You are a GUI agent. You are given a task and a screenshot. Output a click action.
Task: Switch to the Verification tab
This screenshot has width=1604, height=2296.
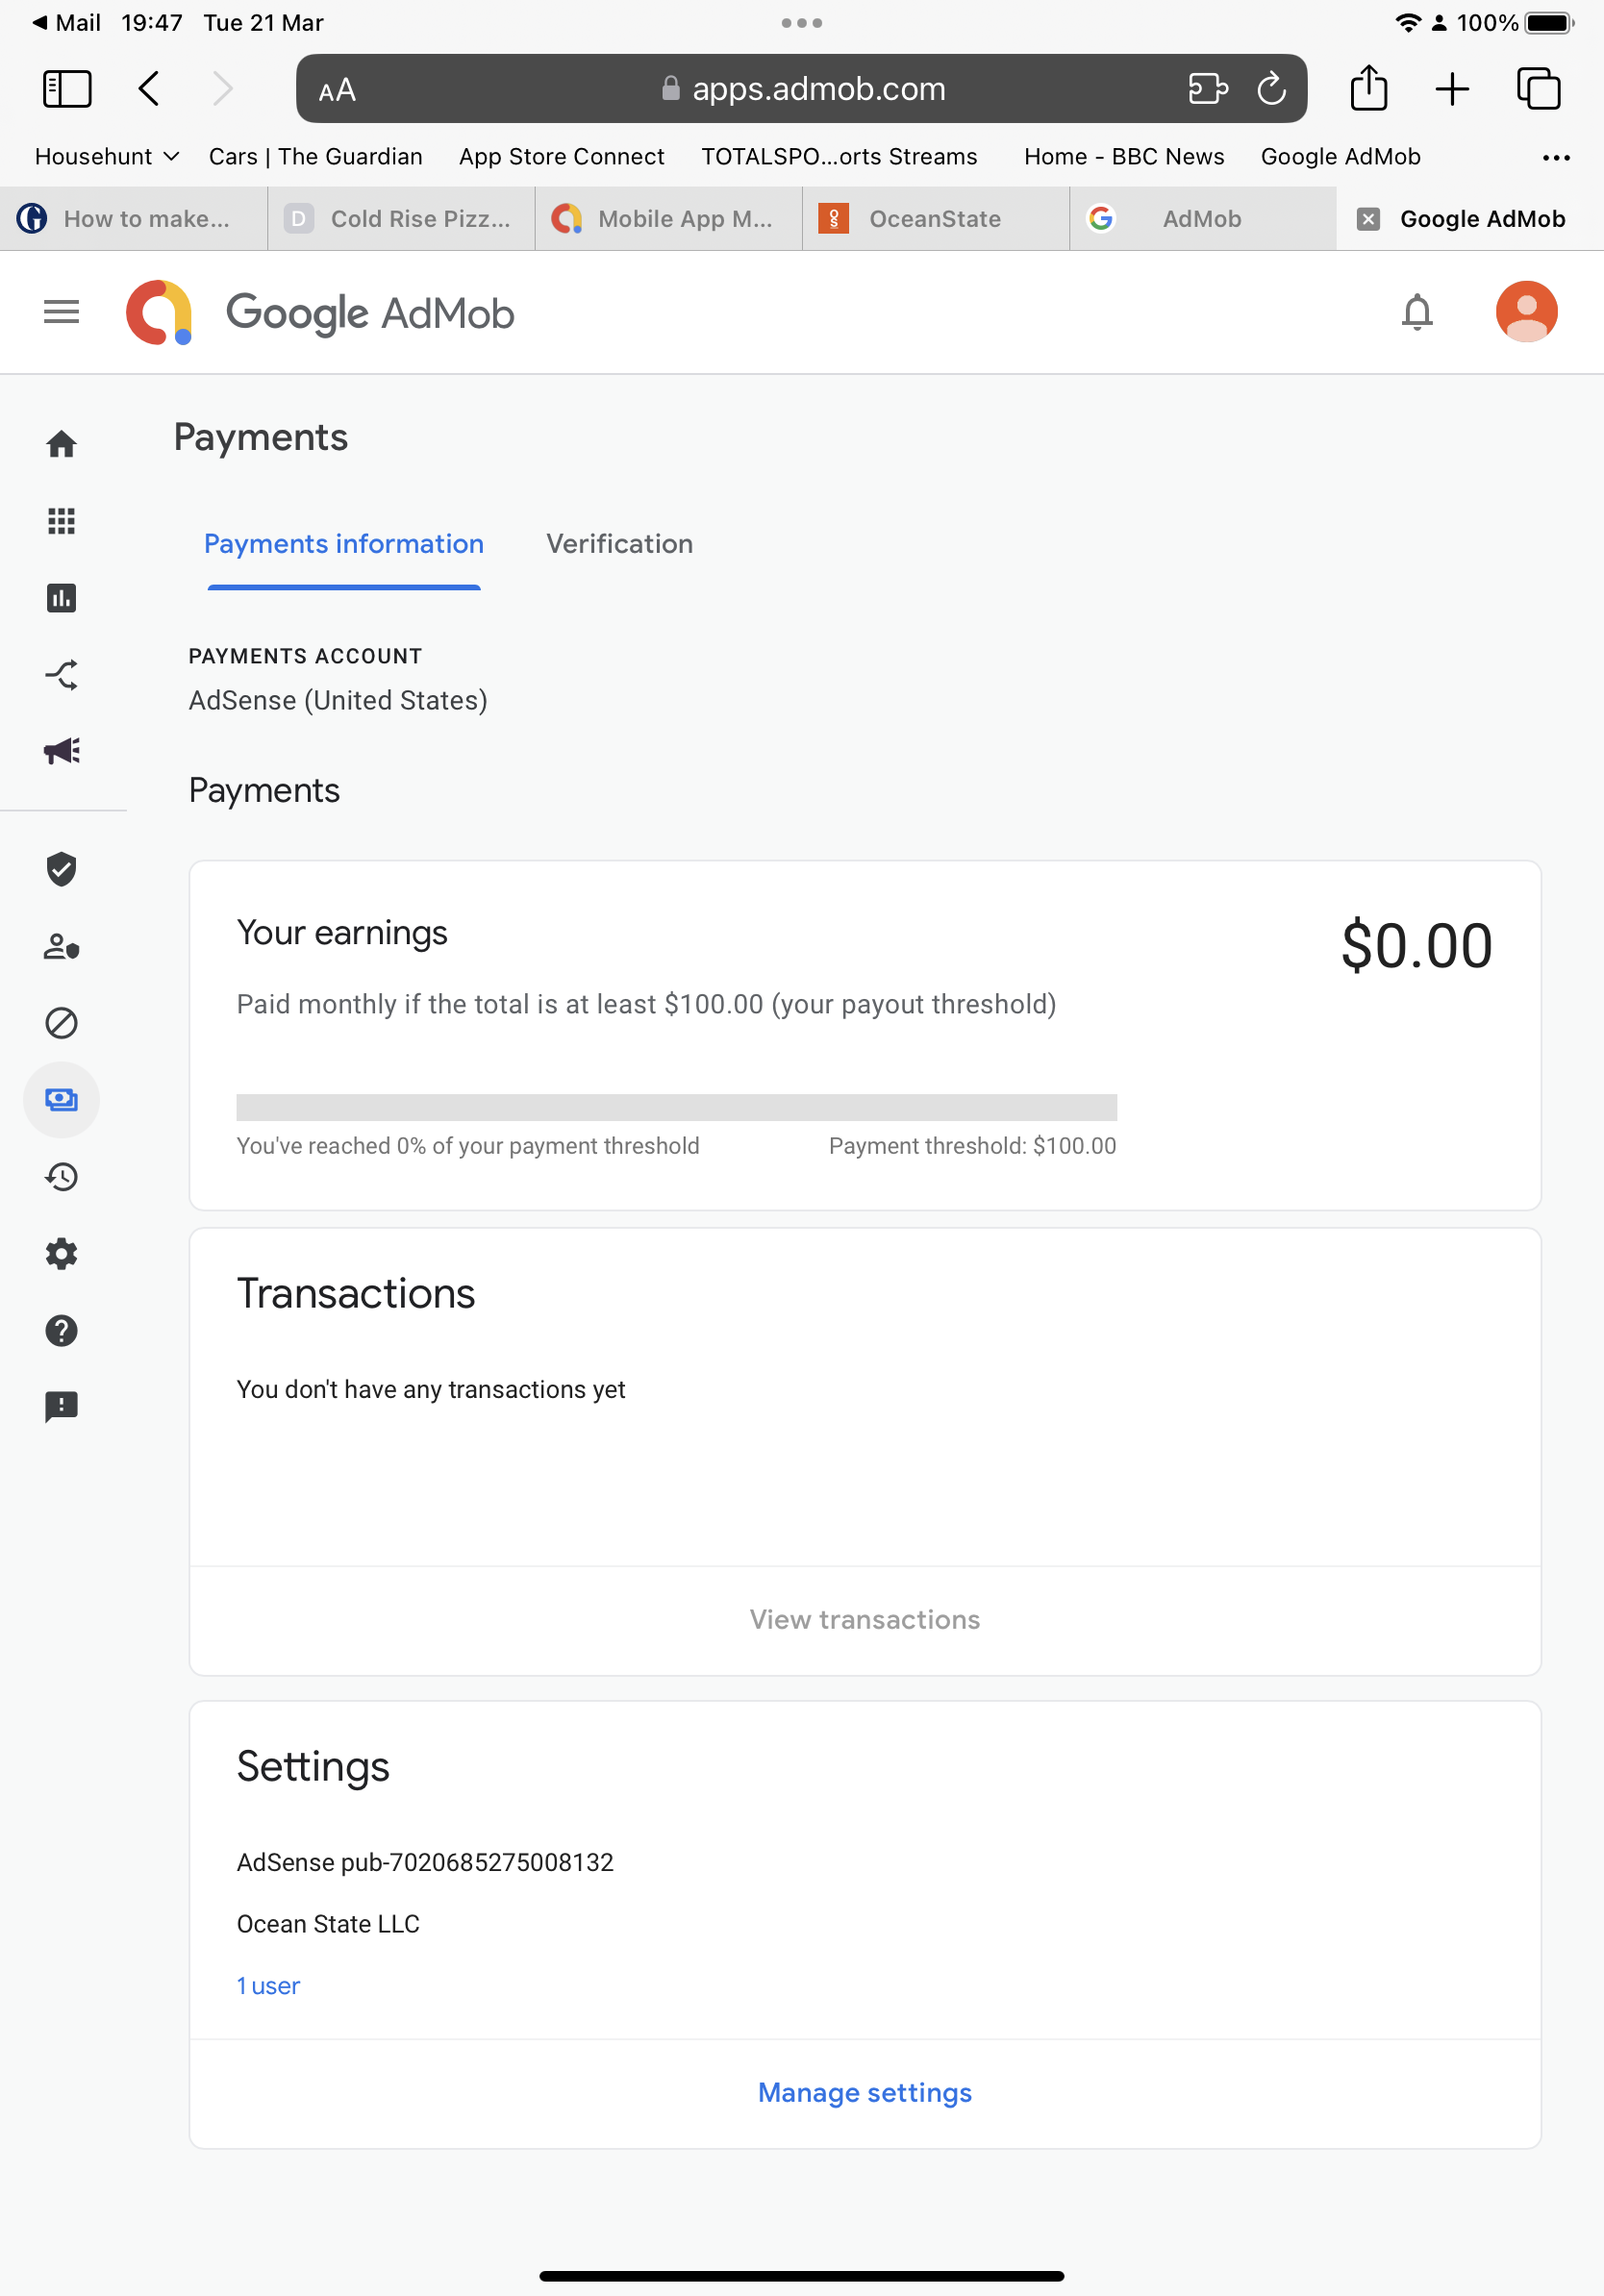tap(619, 544)
